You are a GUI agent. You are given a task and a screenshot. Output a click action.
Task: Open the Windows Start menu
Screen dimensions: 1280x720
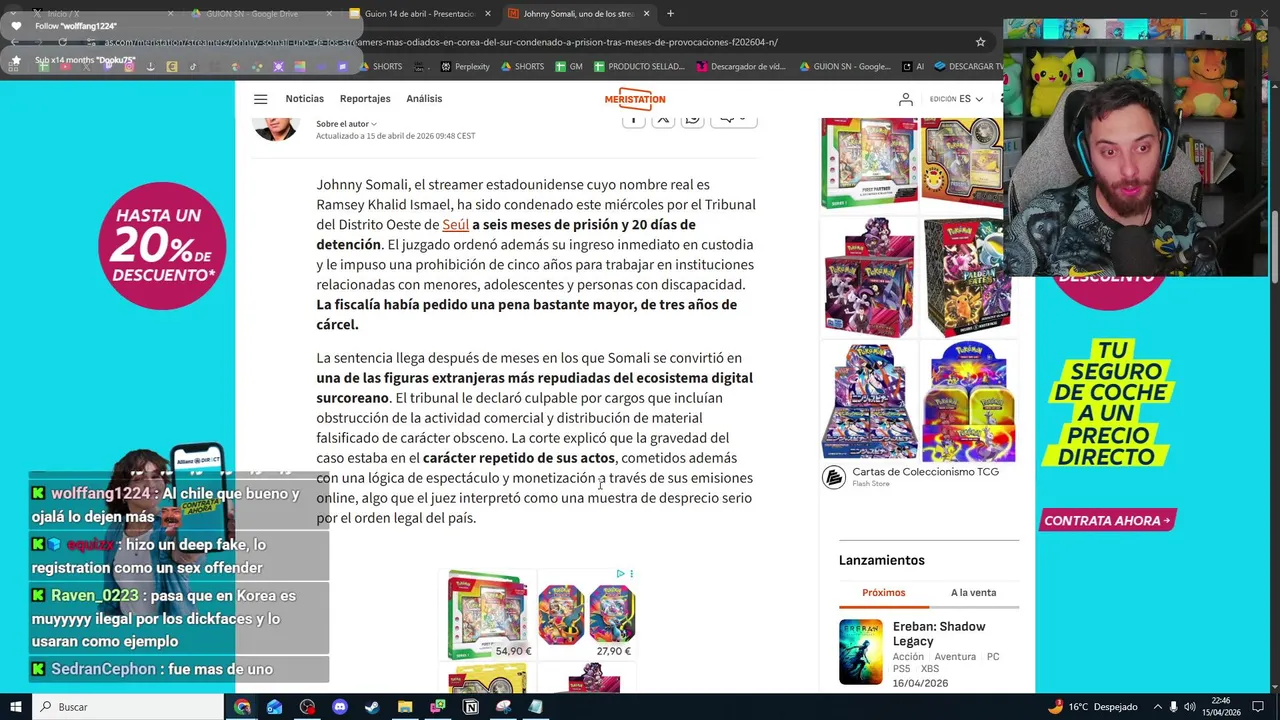(15, 707)
